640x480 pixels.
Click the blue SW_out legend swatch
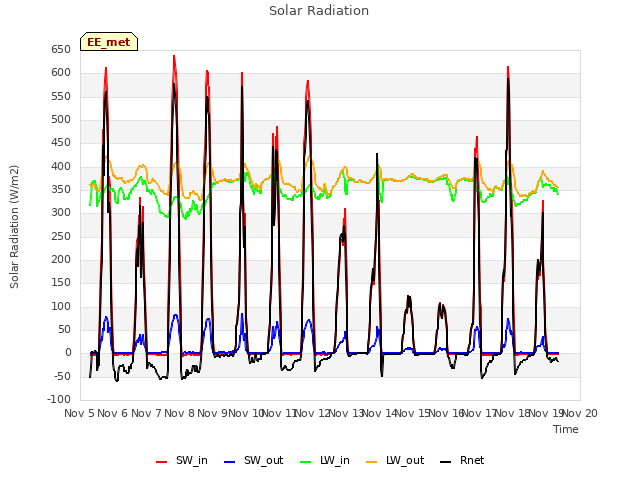pos(230,462)
